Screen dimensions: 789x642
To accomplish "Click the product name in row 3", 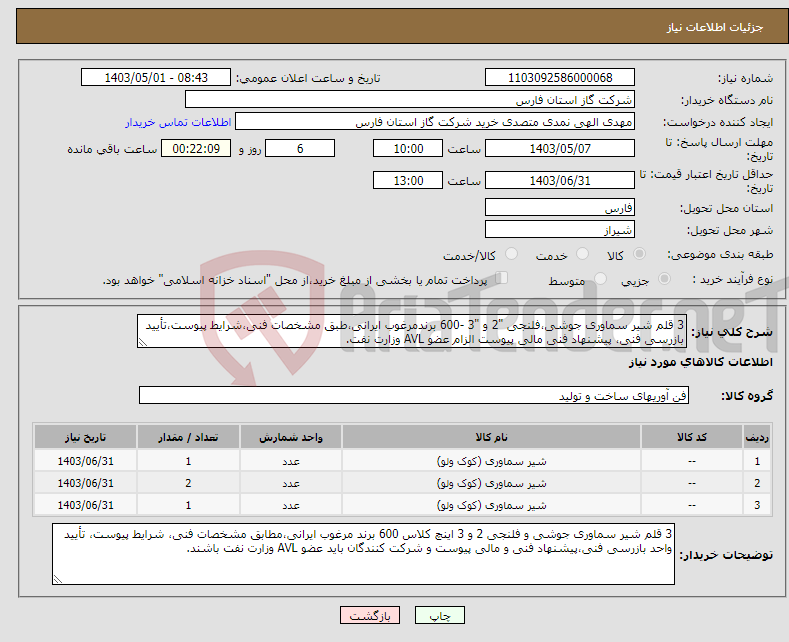I will [491, 505].
